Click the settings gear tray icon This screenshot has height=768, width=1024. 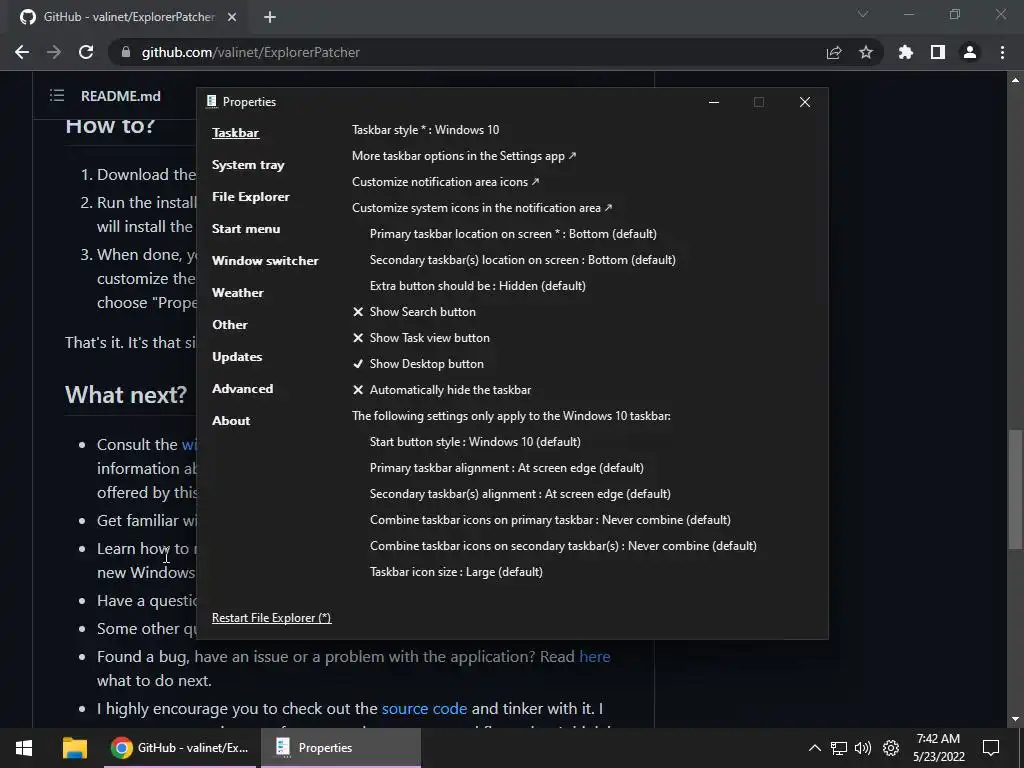click(x=891, y=748)
